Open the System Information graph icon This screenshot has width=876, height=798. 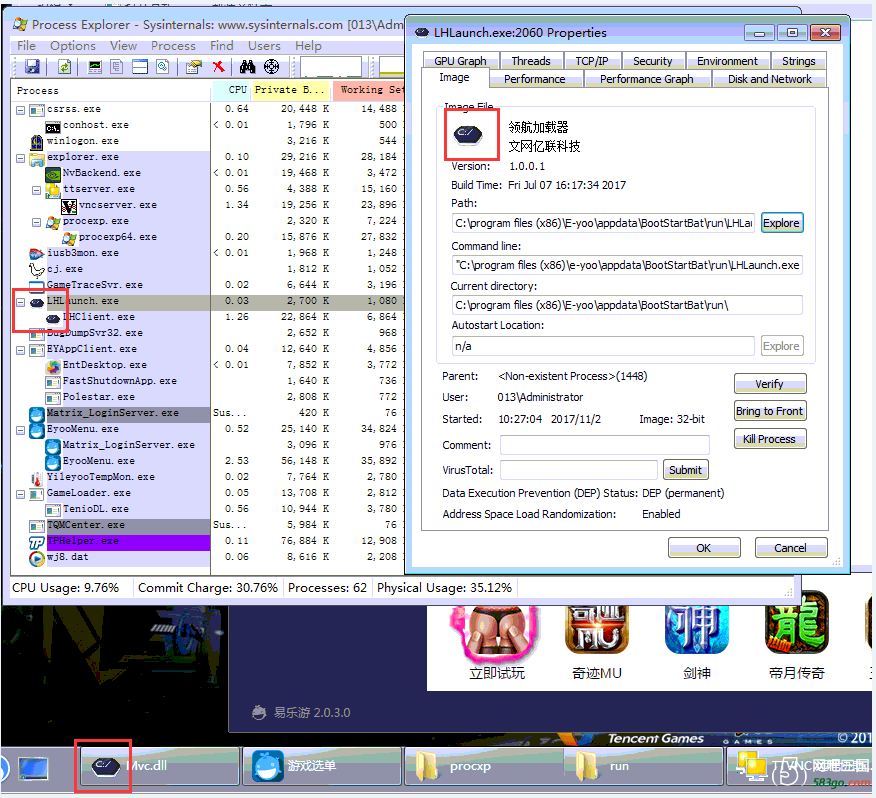tap(95, 67)
